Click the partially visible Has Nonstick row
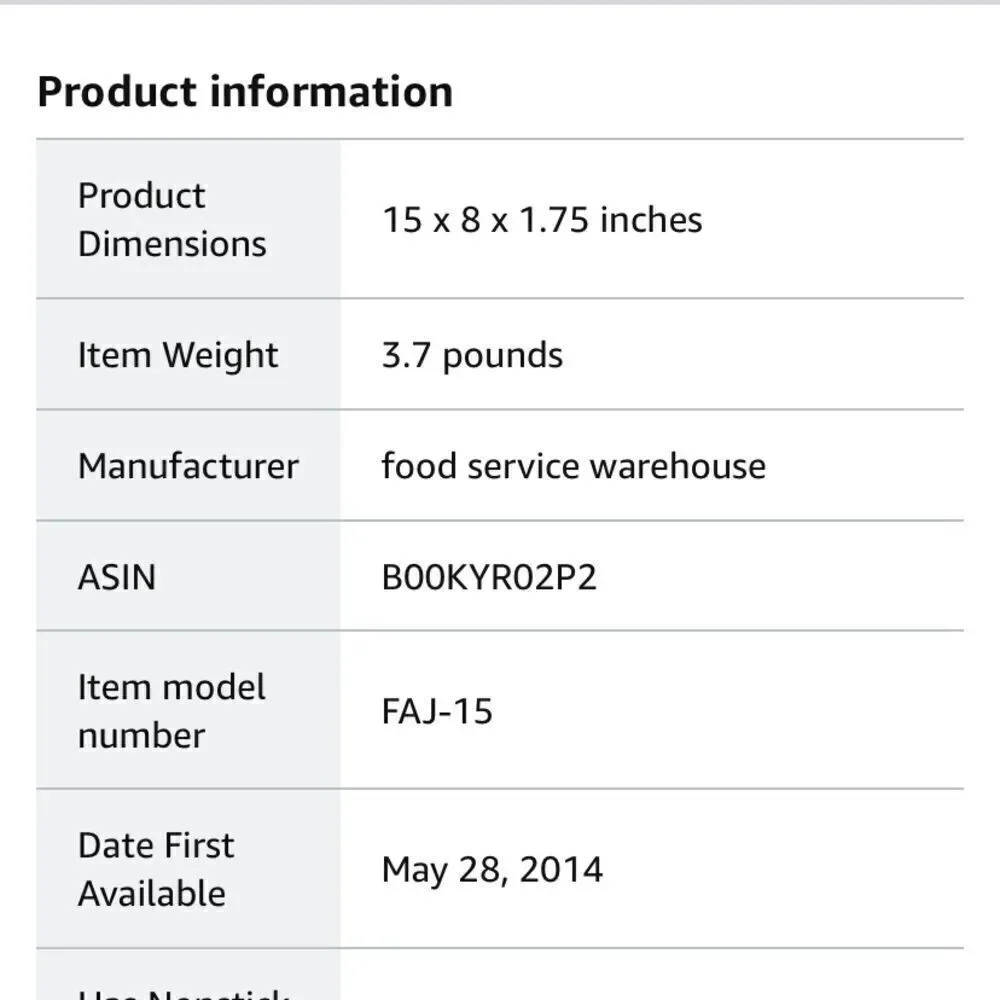Screen dimensions: 1000x1000 pos(500,974)
